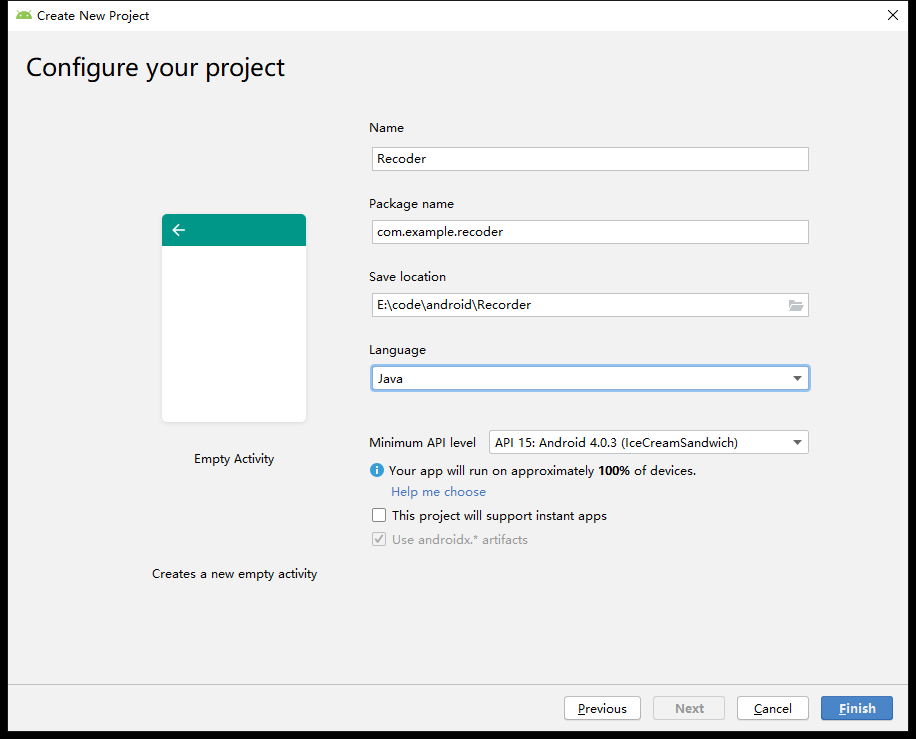Viewport: 916px width, 739px height.
Task: Focus the Package name text field
Action: click(x=588, y=232)
